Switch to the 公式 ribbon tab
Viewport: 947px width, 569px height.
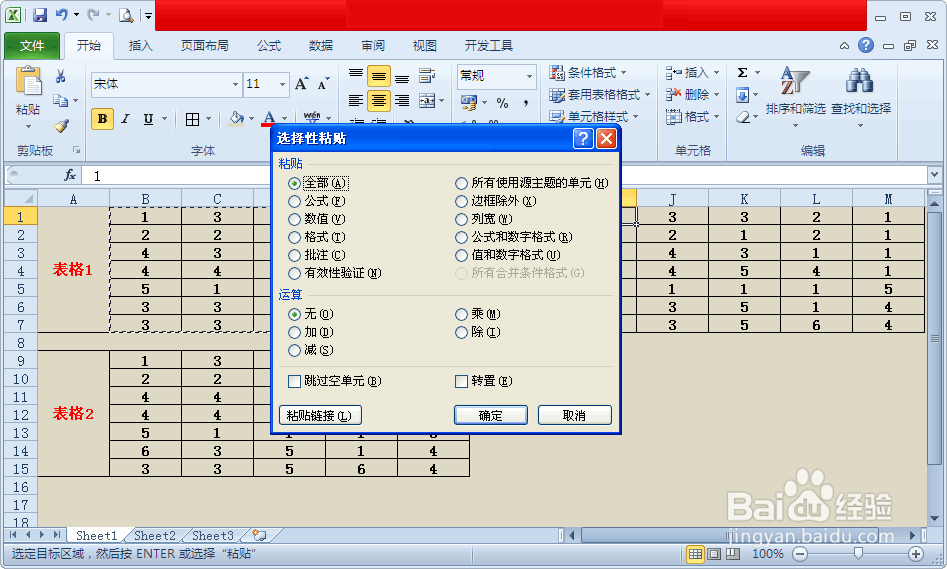(x=269, y=45)
